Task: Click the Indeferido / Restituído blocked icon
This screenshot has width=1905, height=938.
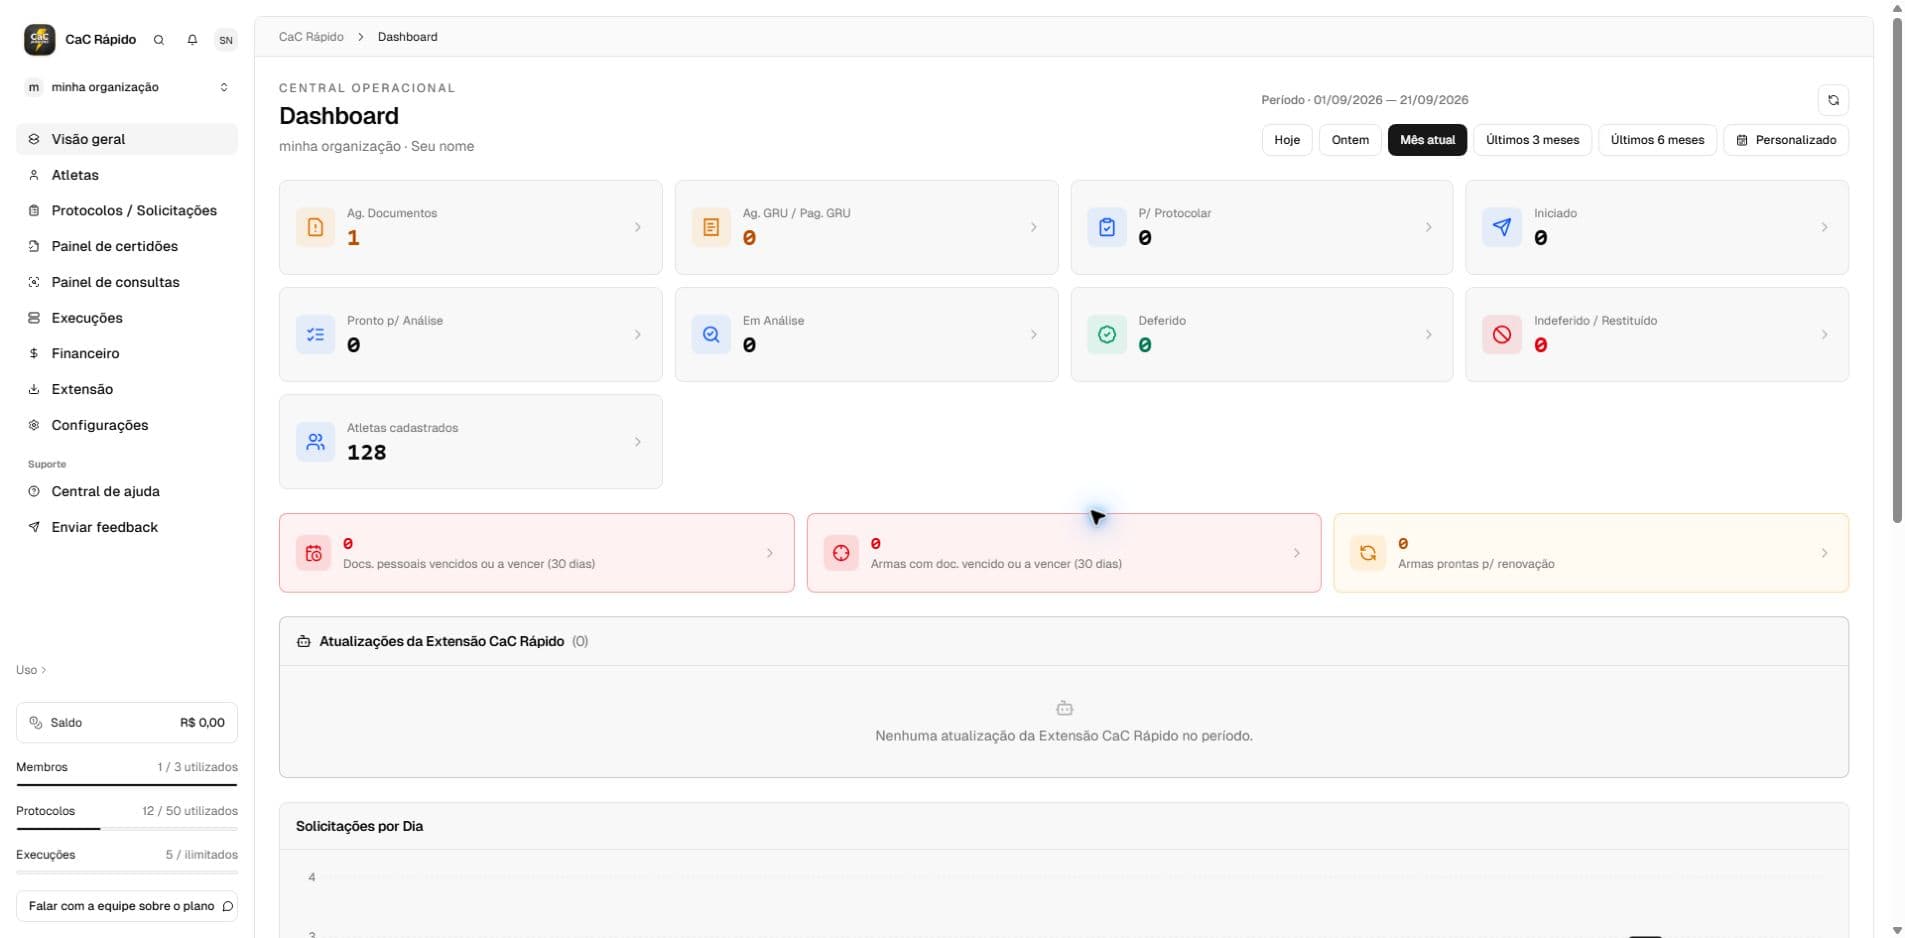Action: (x=1502, y=335)
